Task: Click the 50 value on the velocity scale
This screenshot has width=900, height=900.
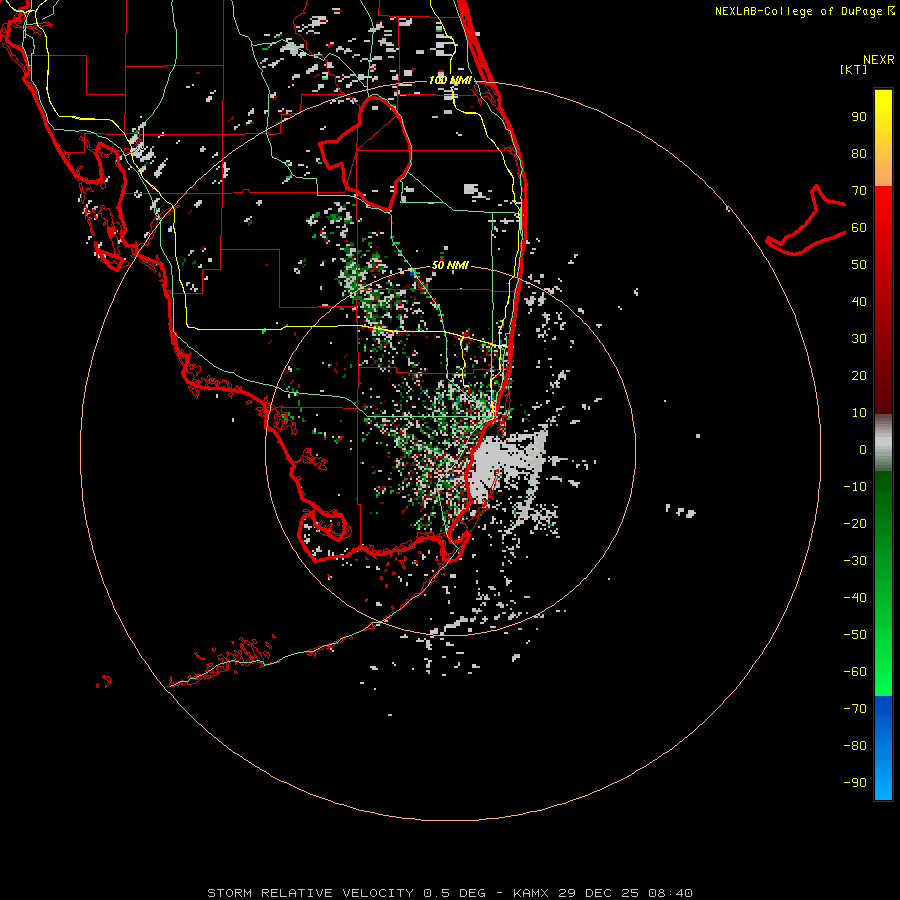Action: [x=859, y=265]
